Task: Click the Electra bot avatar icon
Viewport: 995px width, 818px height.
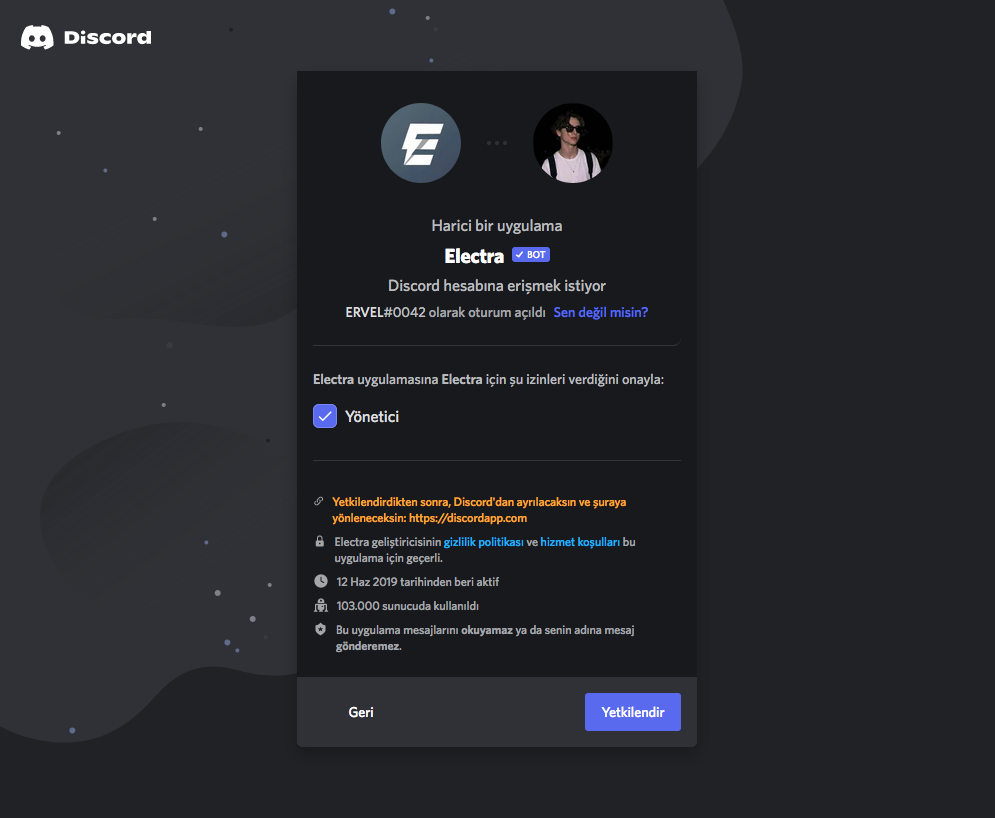Action: [421, 143]
